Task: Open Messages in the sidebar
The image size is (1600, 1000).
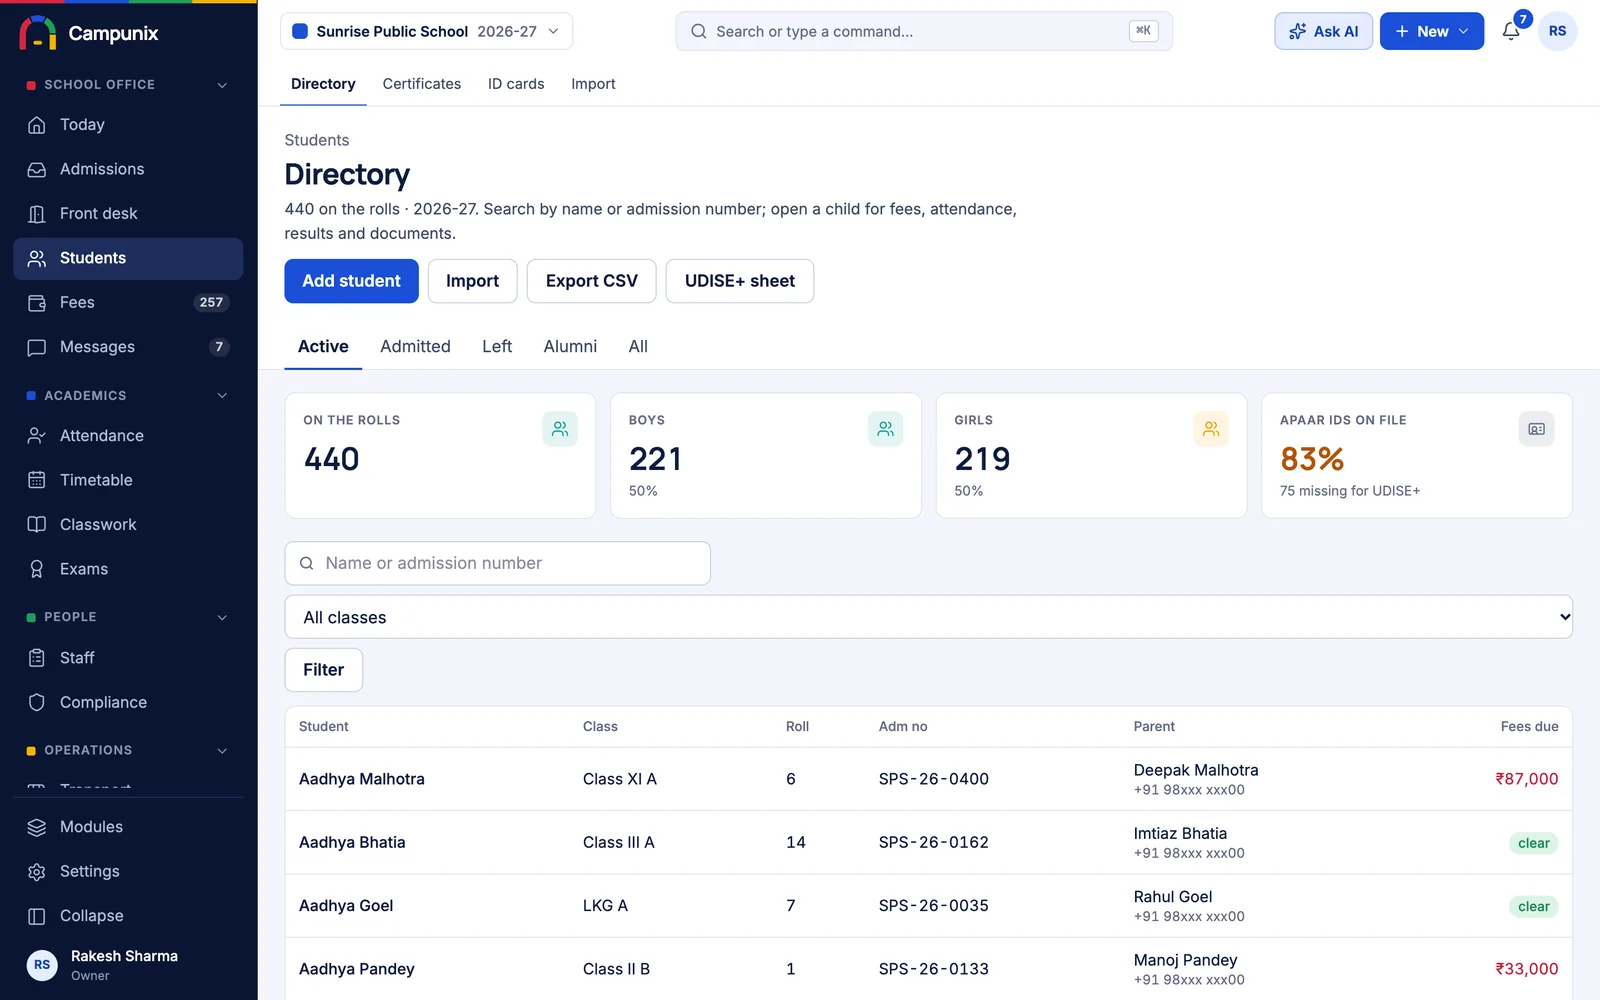Action: 128,347
